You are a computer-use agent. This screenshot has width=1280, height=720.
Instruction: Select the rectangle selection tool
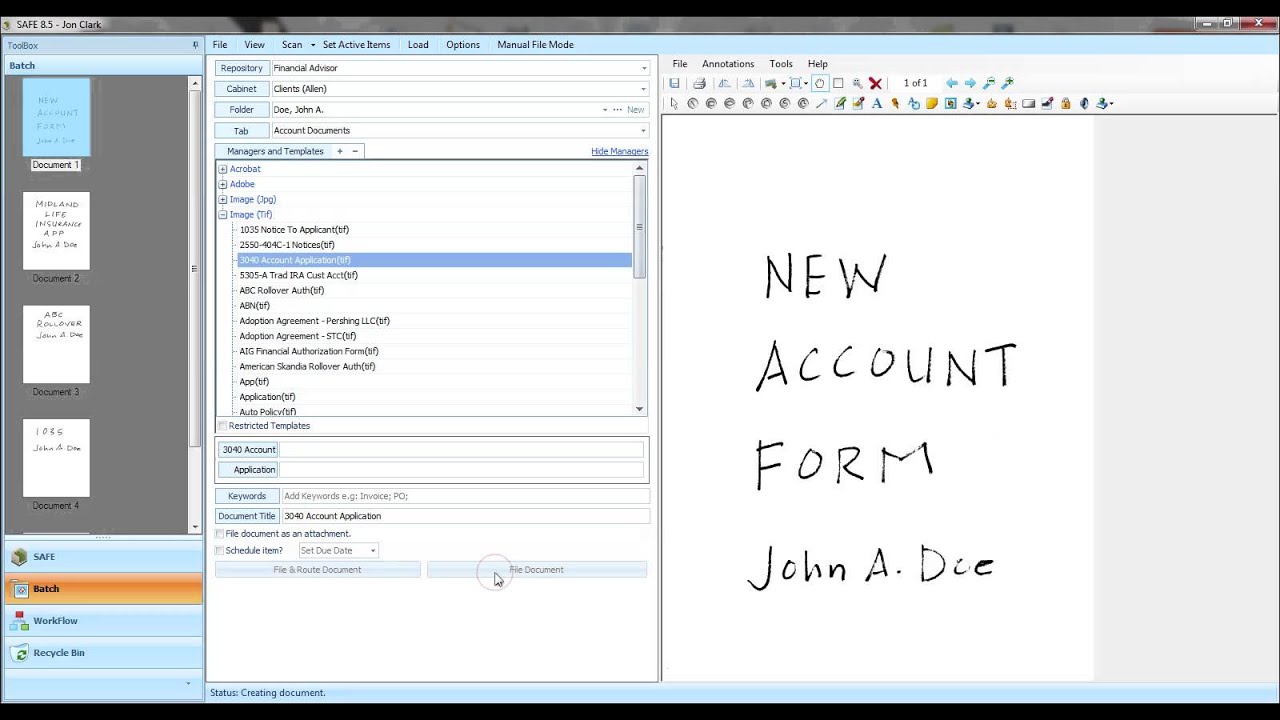[838, 83]
